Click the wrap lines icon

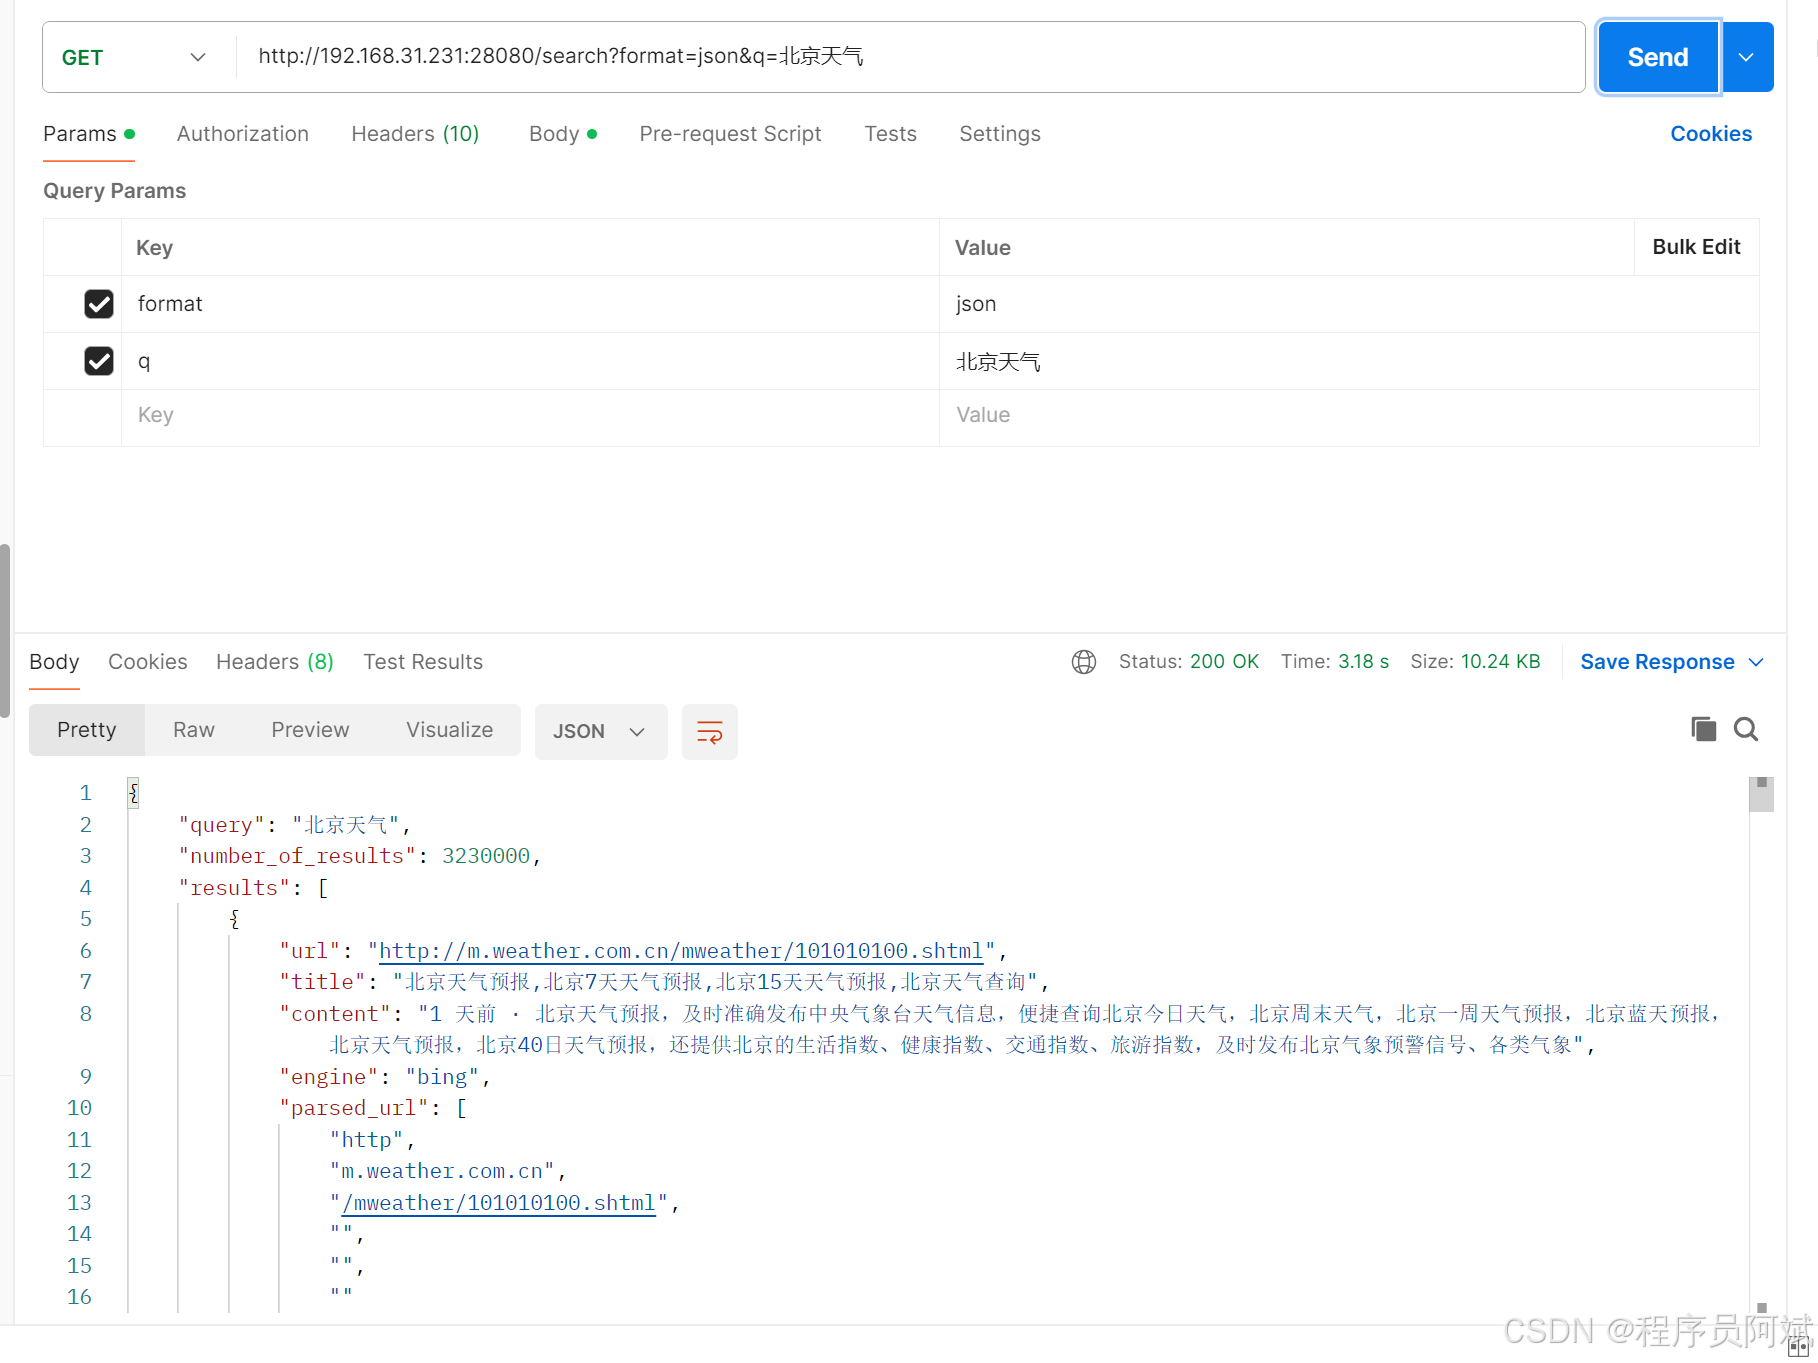click(709, 732)
